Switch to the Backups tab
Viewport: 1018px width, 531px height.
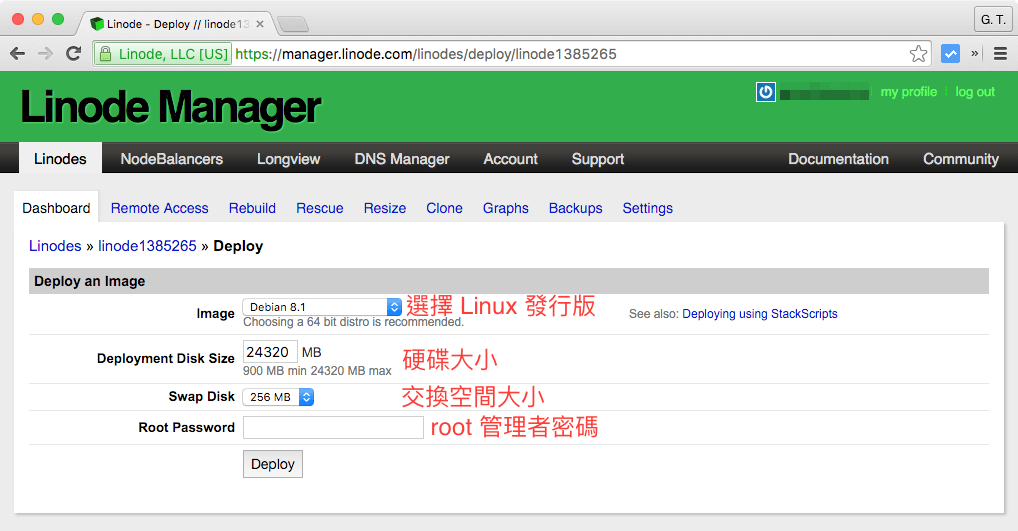[575, 208]
